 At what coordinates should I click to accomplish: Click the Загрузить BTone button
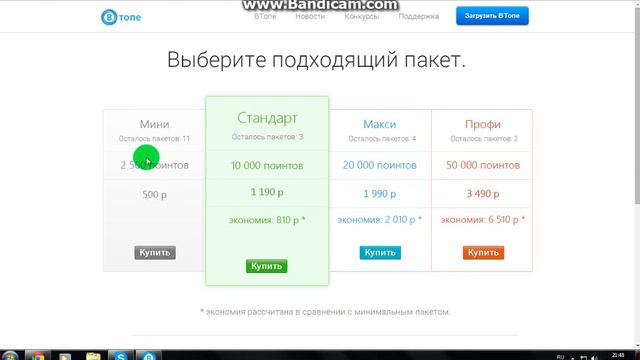click(492, 16)
